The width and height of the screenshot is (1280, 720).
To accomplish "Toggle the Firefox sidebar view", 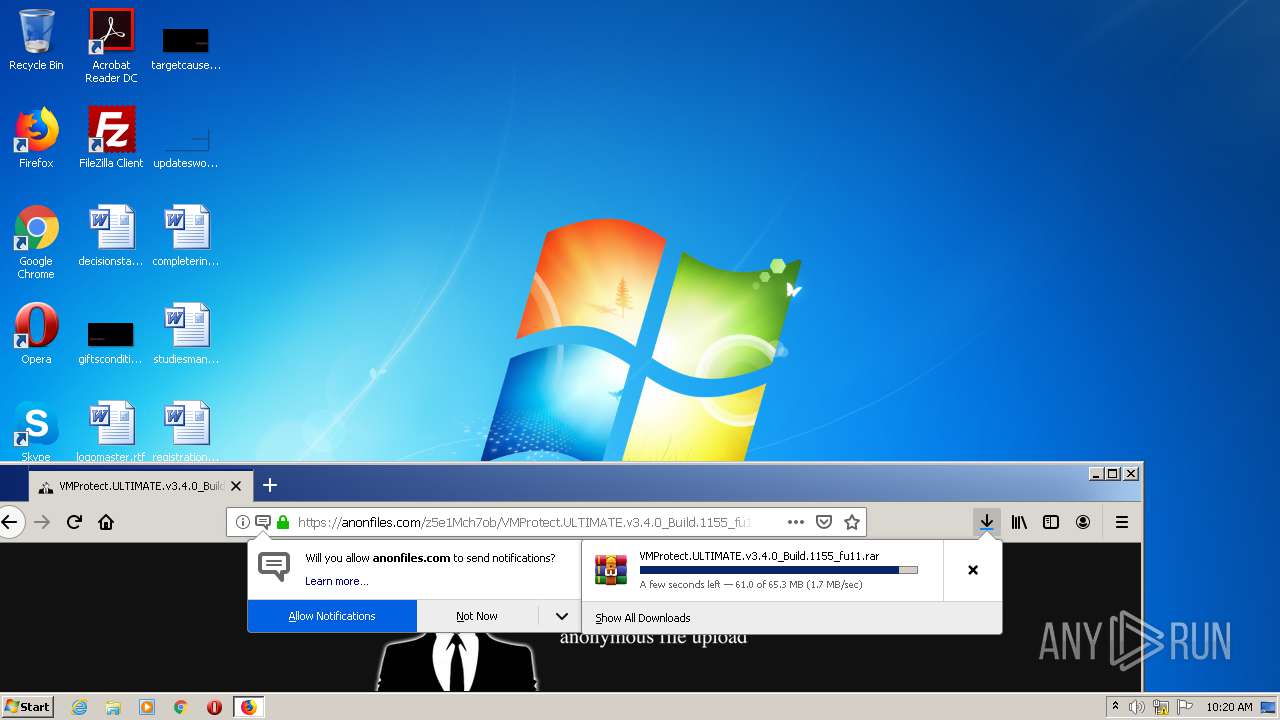I will click(1051, 522).
